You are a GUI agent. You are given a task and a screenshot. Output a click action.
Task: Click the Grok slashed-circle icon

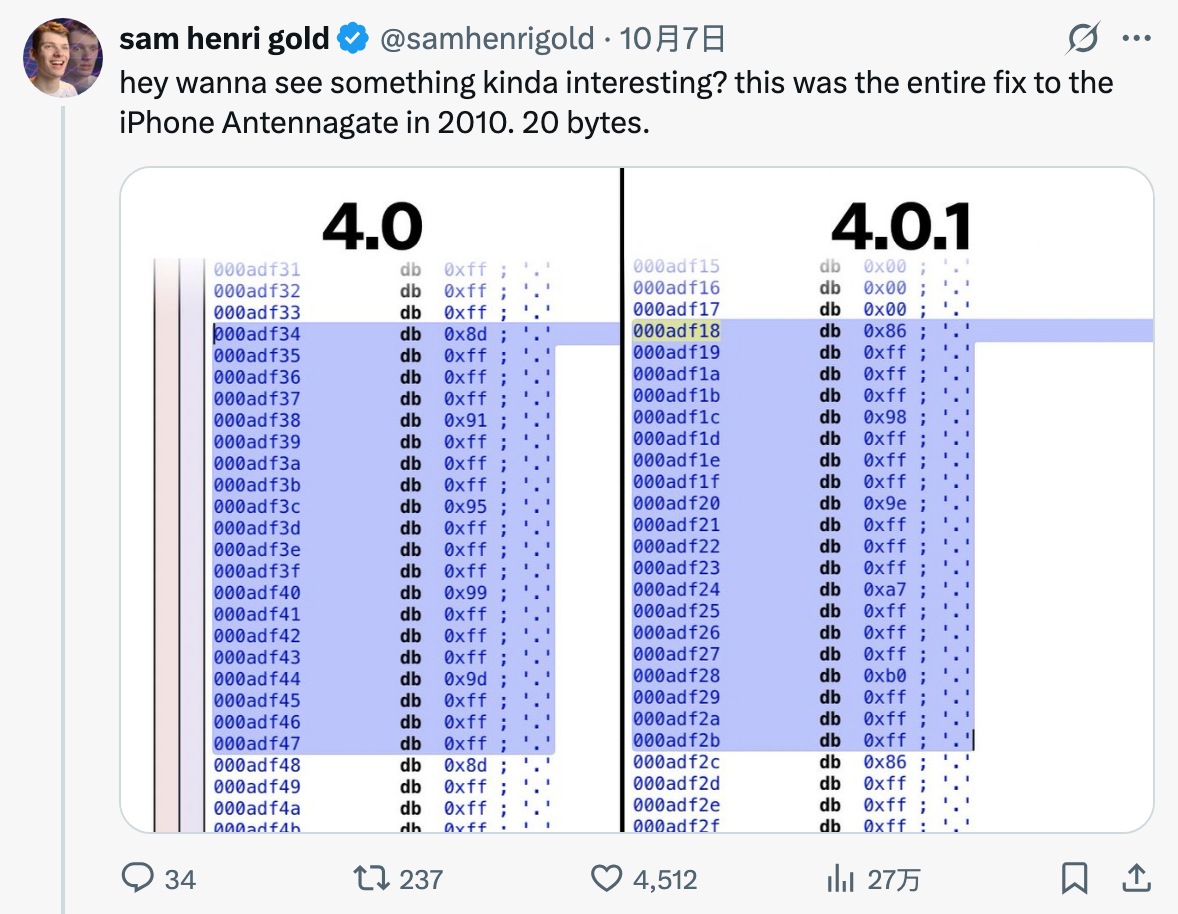click(1084, 39)
